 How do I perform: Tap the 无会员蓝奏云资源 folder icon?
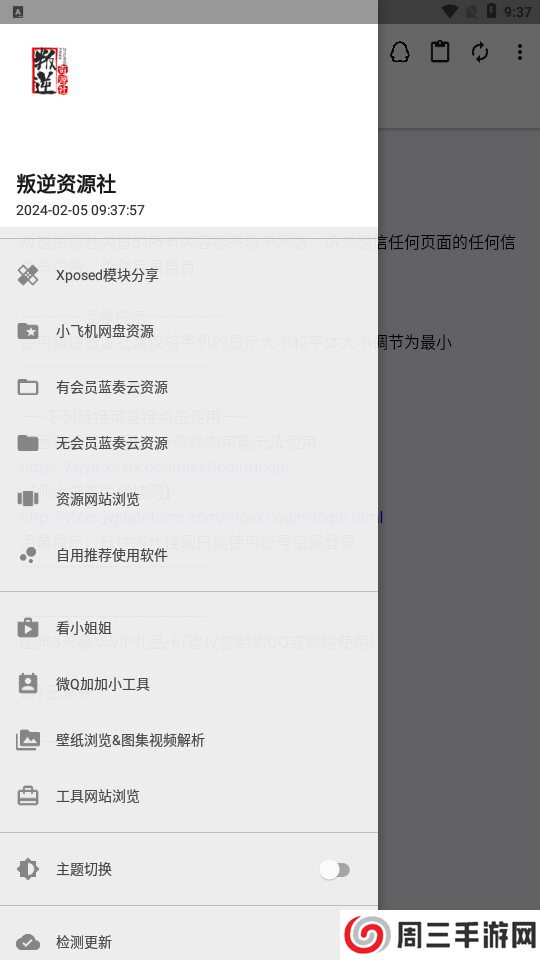click(28, 443)
